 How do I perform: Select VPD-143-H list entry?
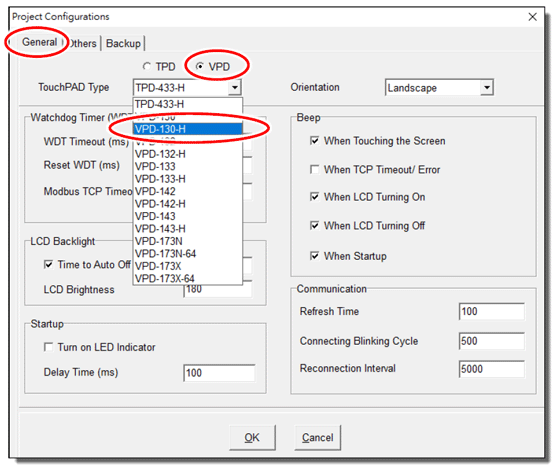click(188, 229)
